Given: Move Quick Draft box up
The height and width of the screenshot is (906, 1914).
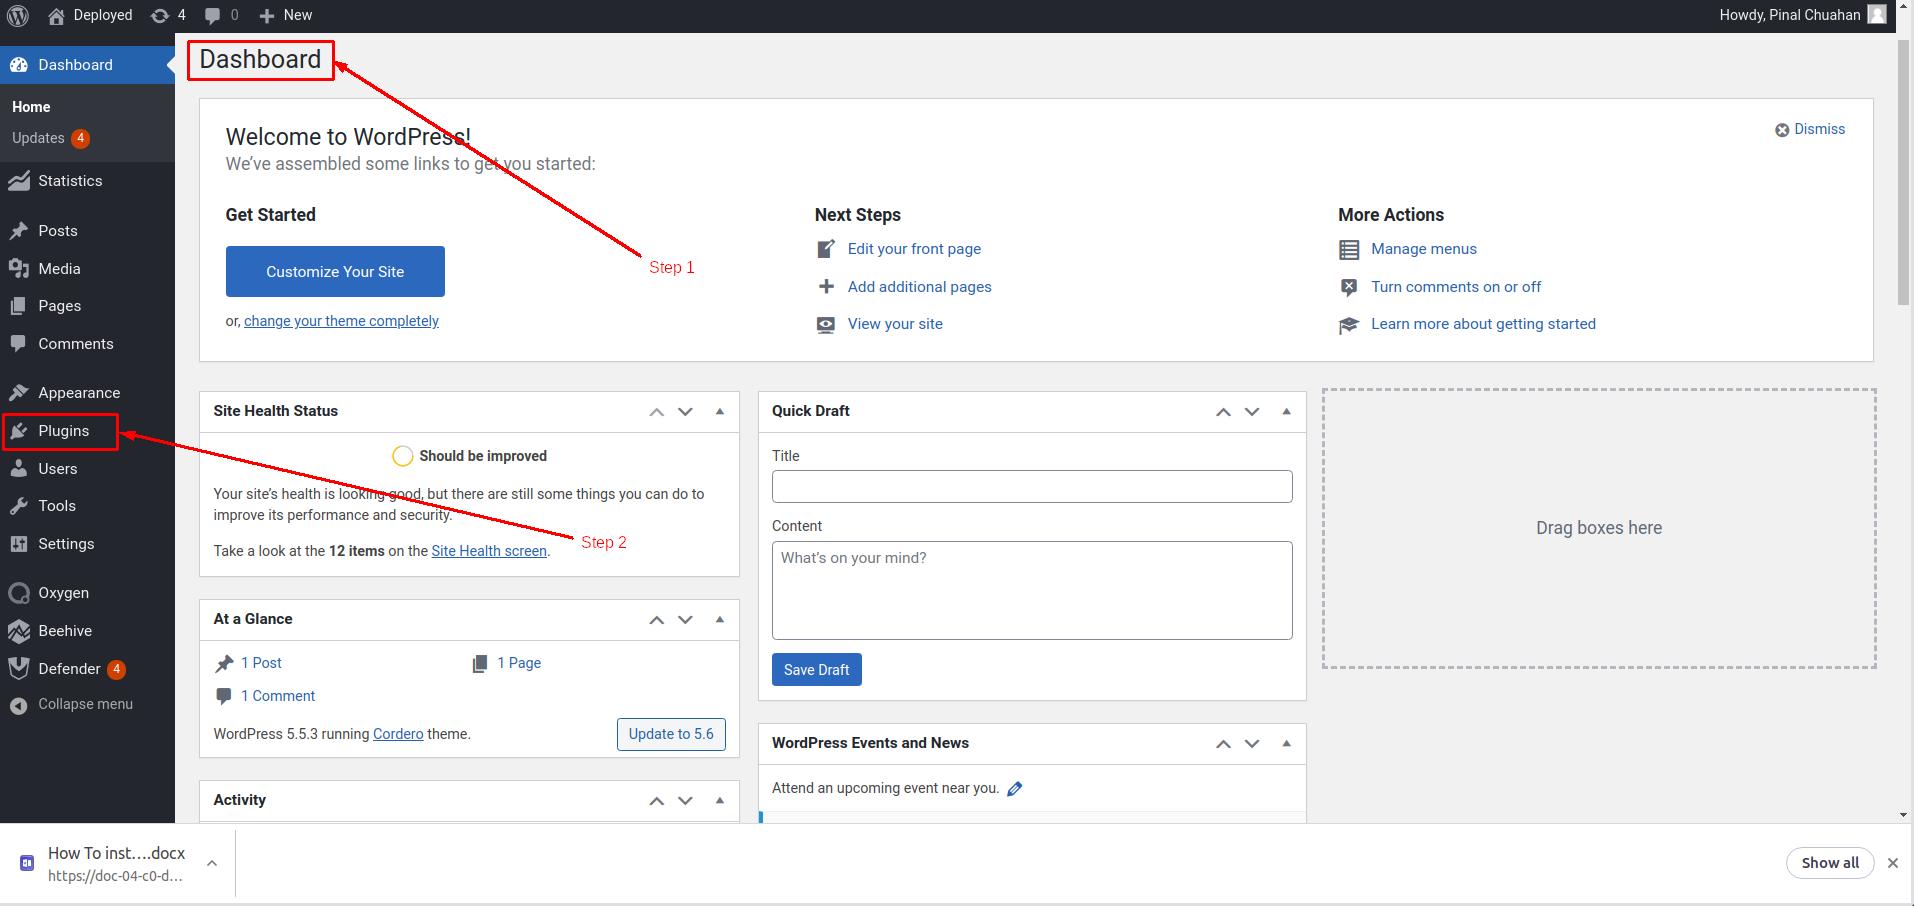Looking at the screenshot, I should (1223, 411).
